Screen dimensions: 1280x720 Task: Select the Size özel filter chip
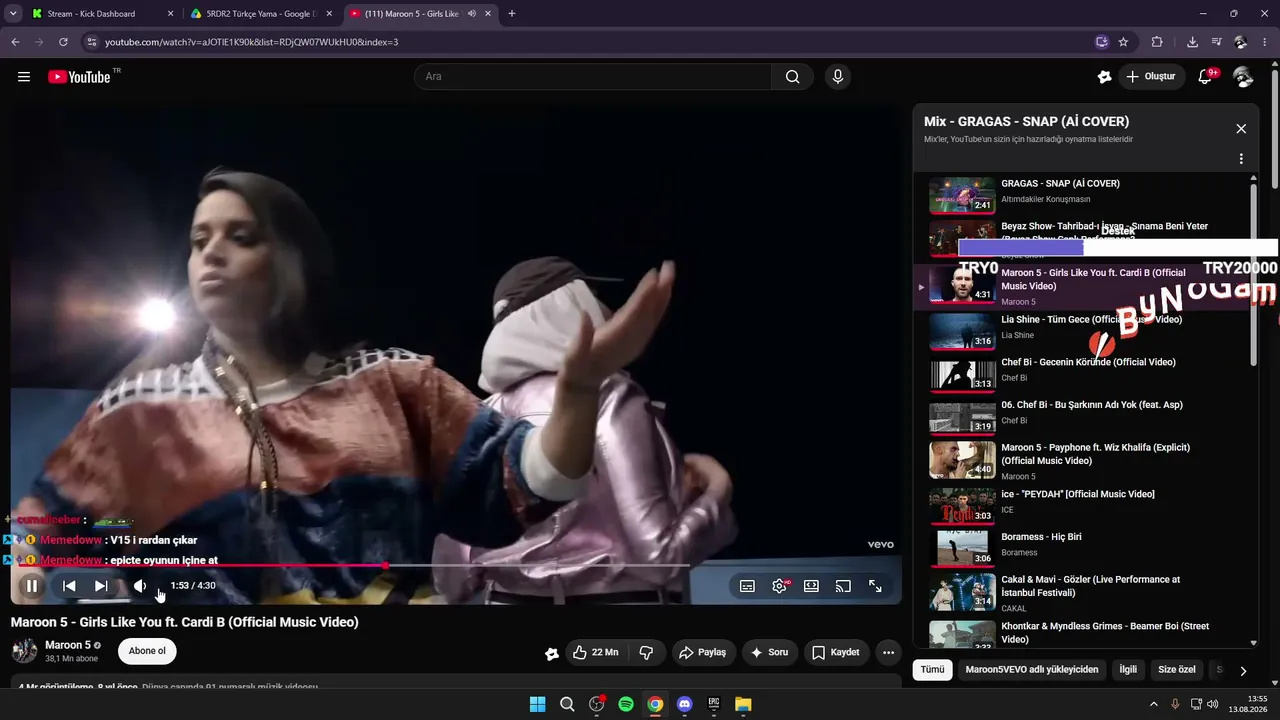coord(1177,670)
